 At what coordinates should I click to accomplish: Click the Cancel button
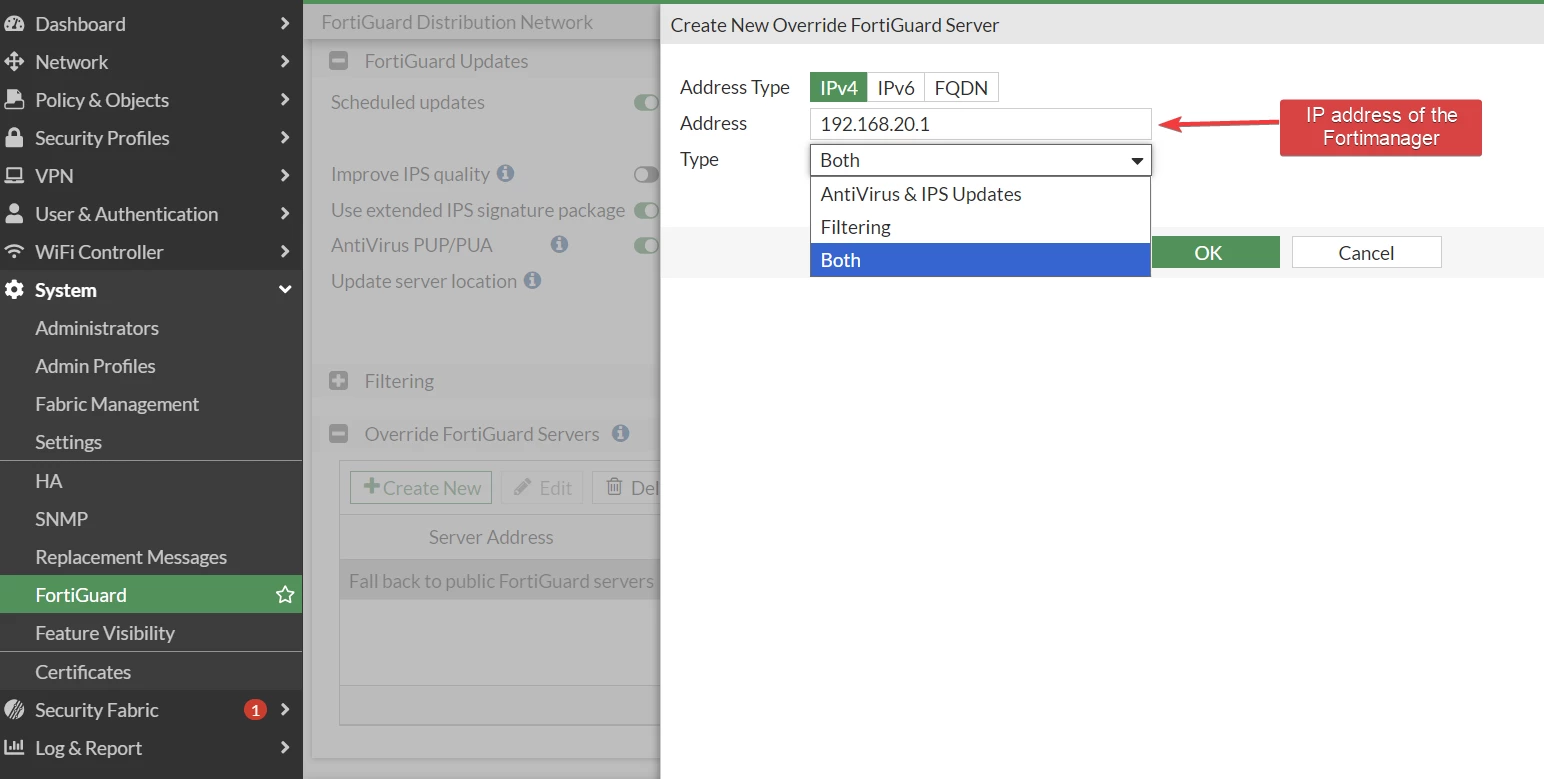[x=1366, y=252]
